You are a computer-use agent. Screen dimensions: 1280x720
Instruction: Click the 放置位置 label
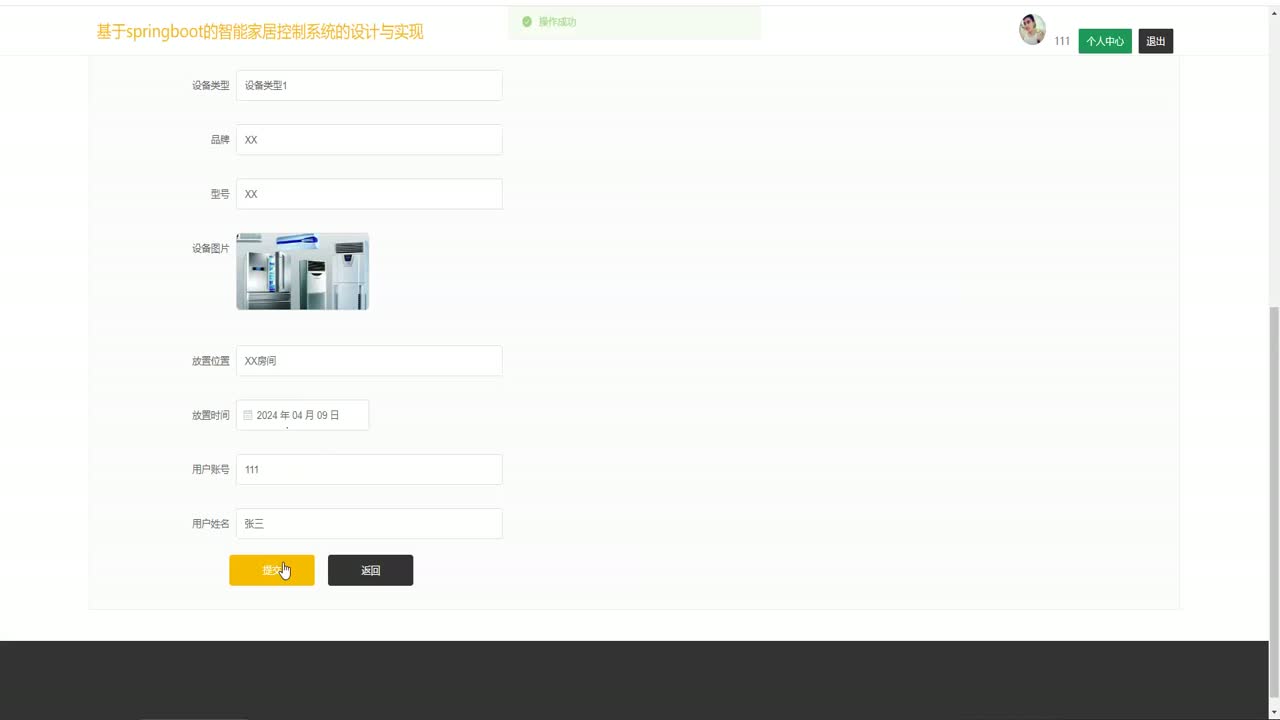click(210, 361)
